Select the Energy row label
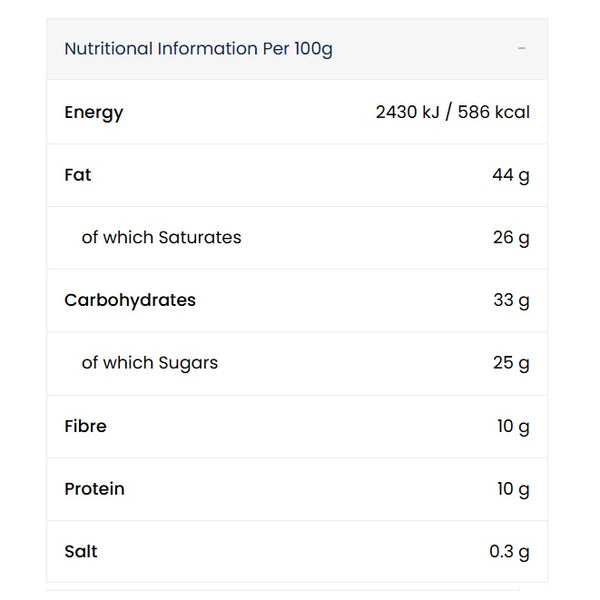 [x=94, y=112]
